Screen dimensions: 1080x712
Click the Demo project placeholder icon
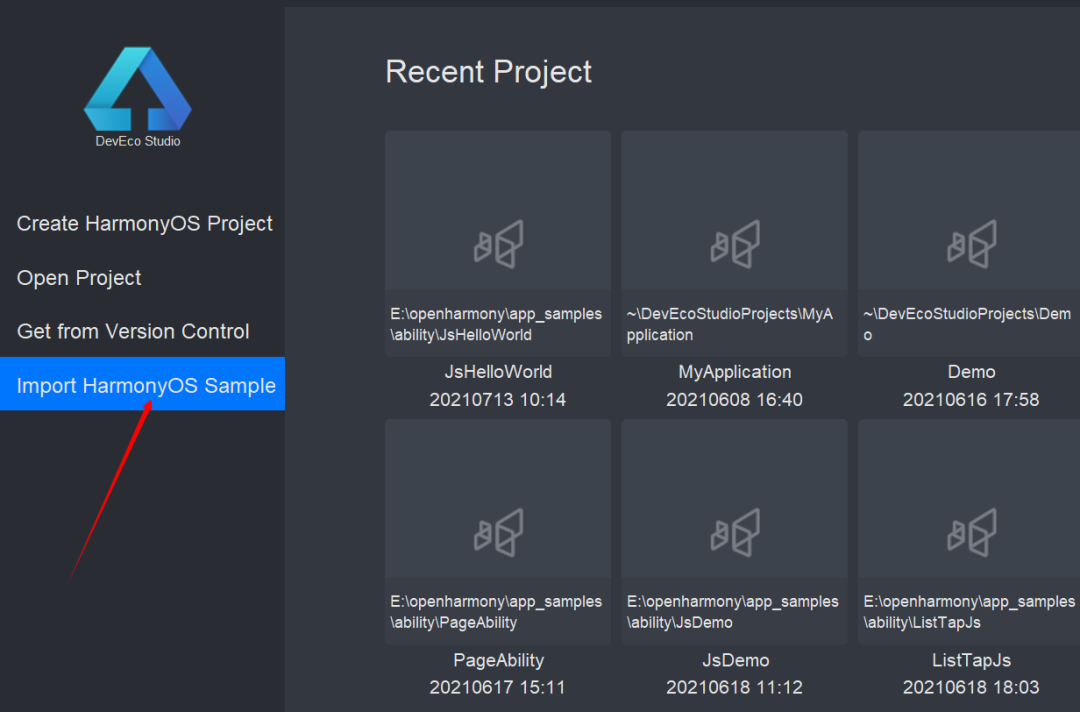[971, 245]
